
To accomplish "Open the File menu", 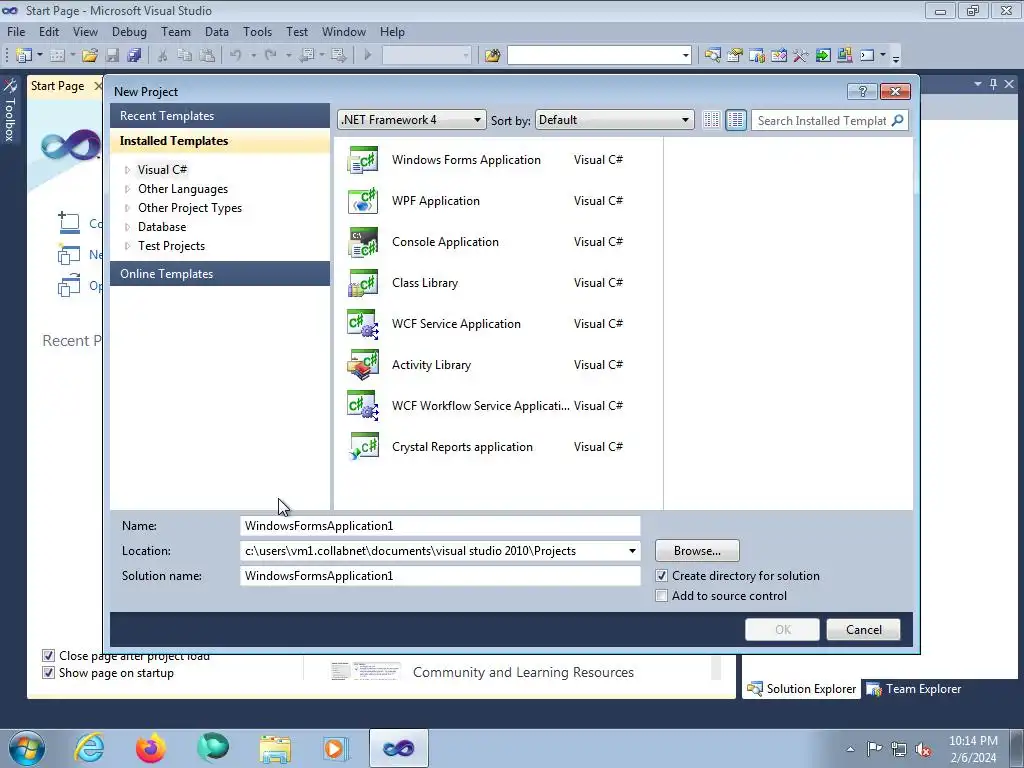I will click(x=16, y=32).
